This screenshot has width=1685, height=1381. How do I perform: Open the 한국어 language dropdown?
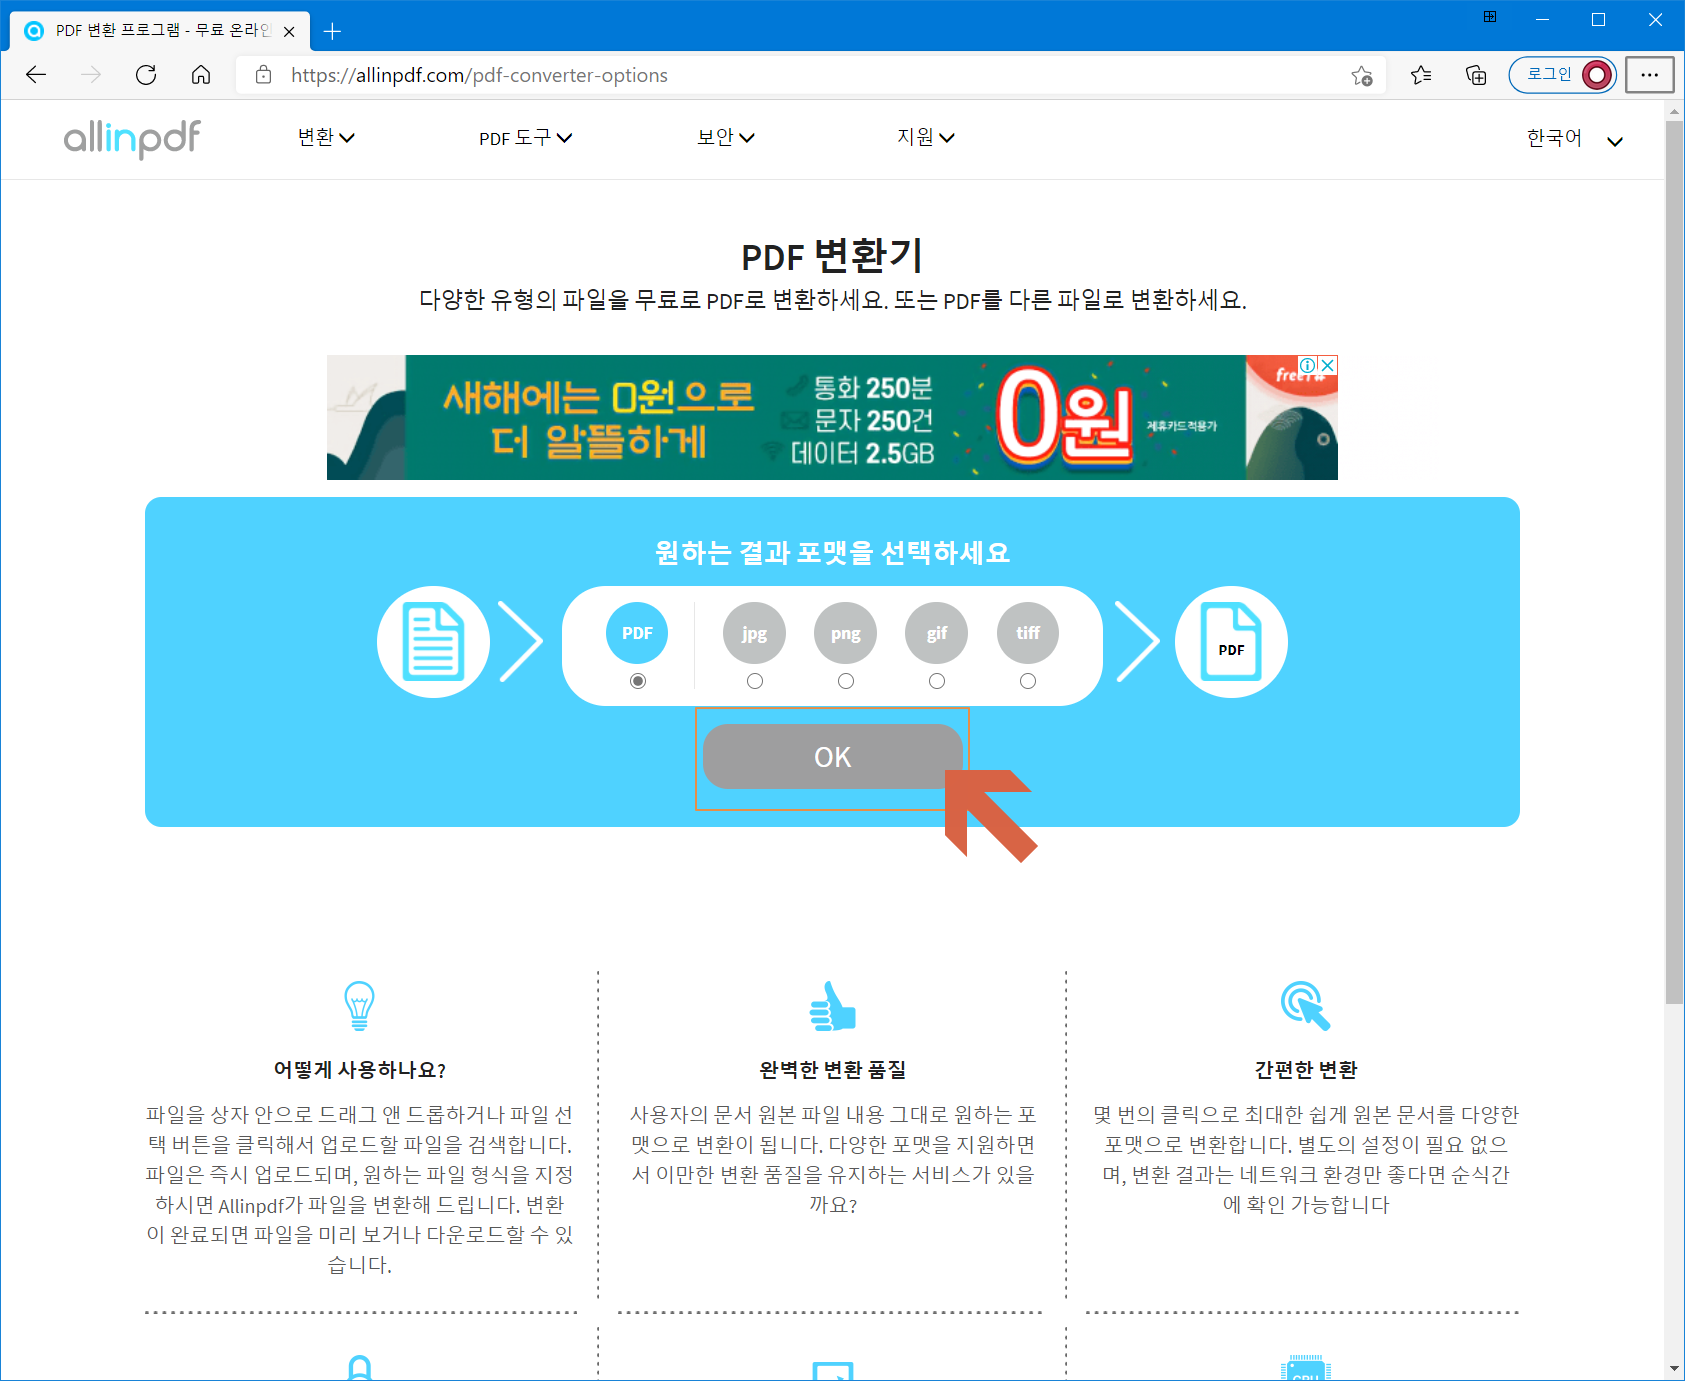(x=1575, y=139)
